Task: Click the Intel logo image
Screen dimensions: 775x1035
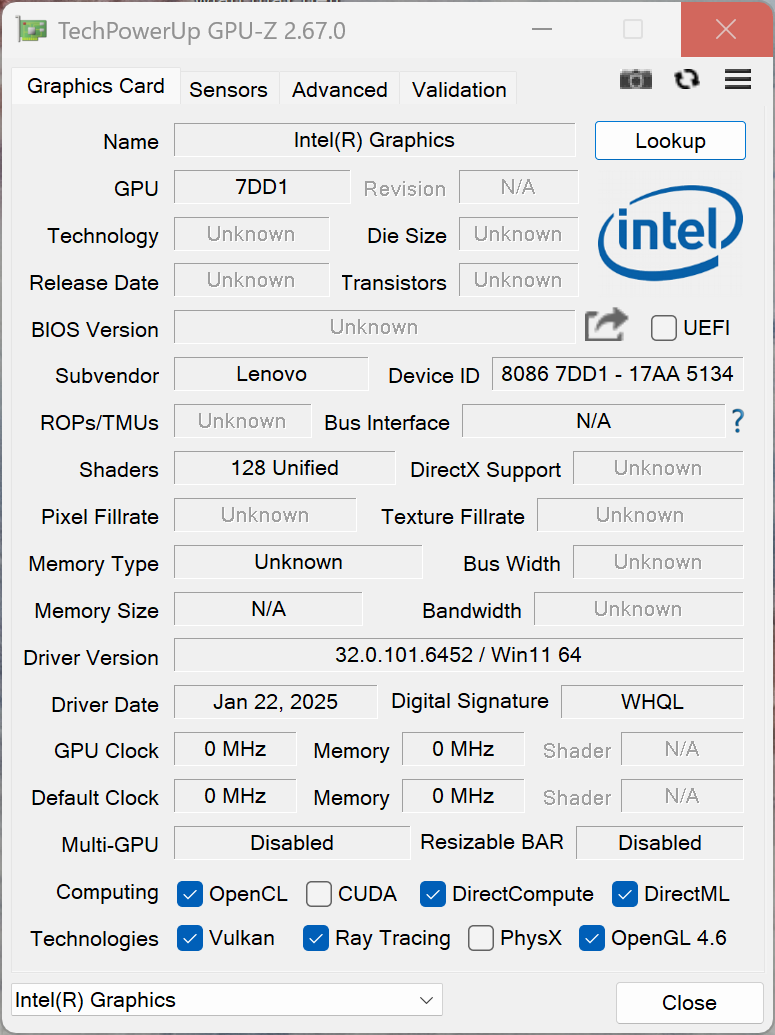Action: click(x=670, y=232)
